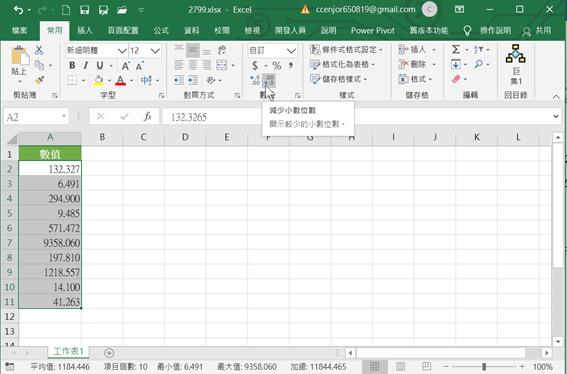Click the Percent Style icon
The image size is (567, 374).
pos(277,65)
